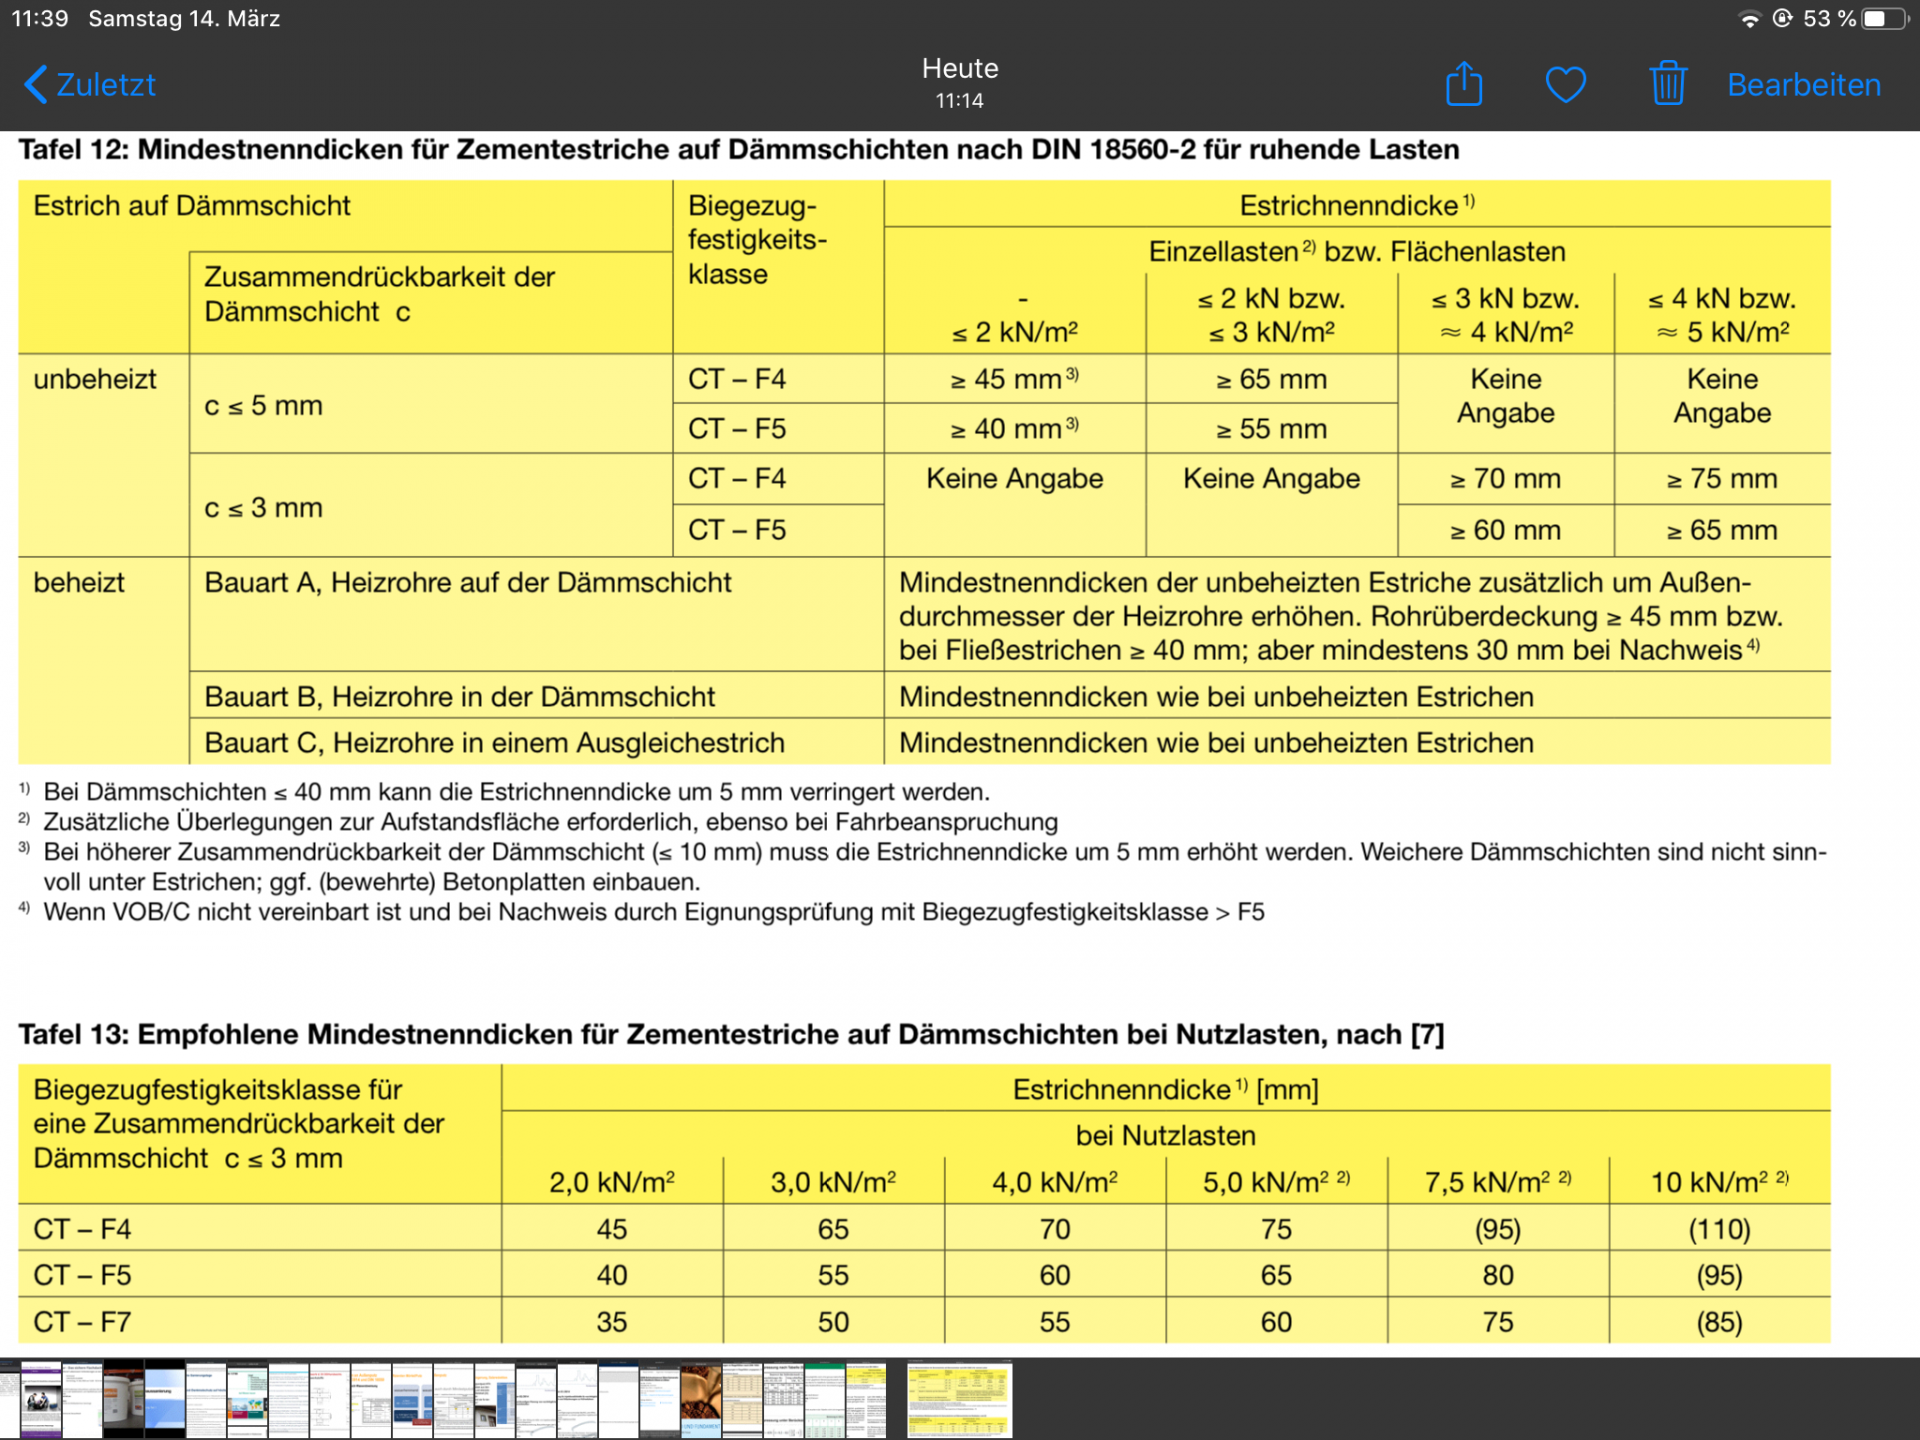Open the blue presentation slide thumbnail

[165, 1399]
